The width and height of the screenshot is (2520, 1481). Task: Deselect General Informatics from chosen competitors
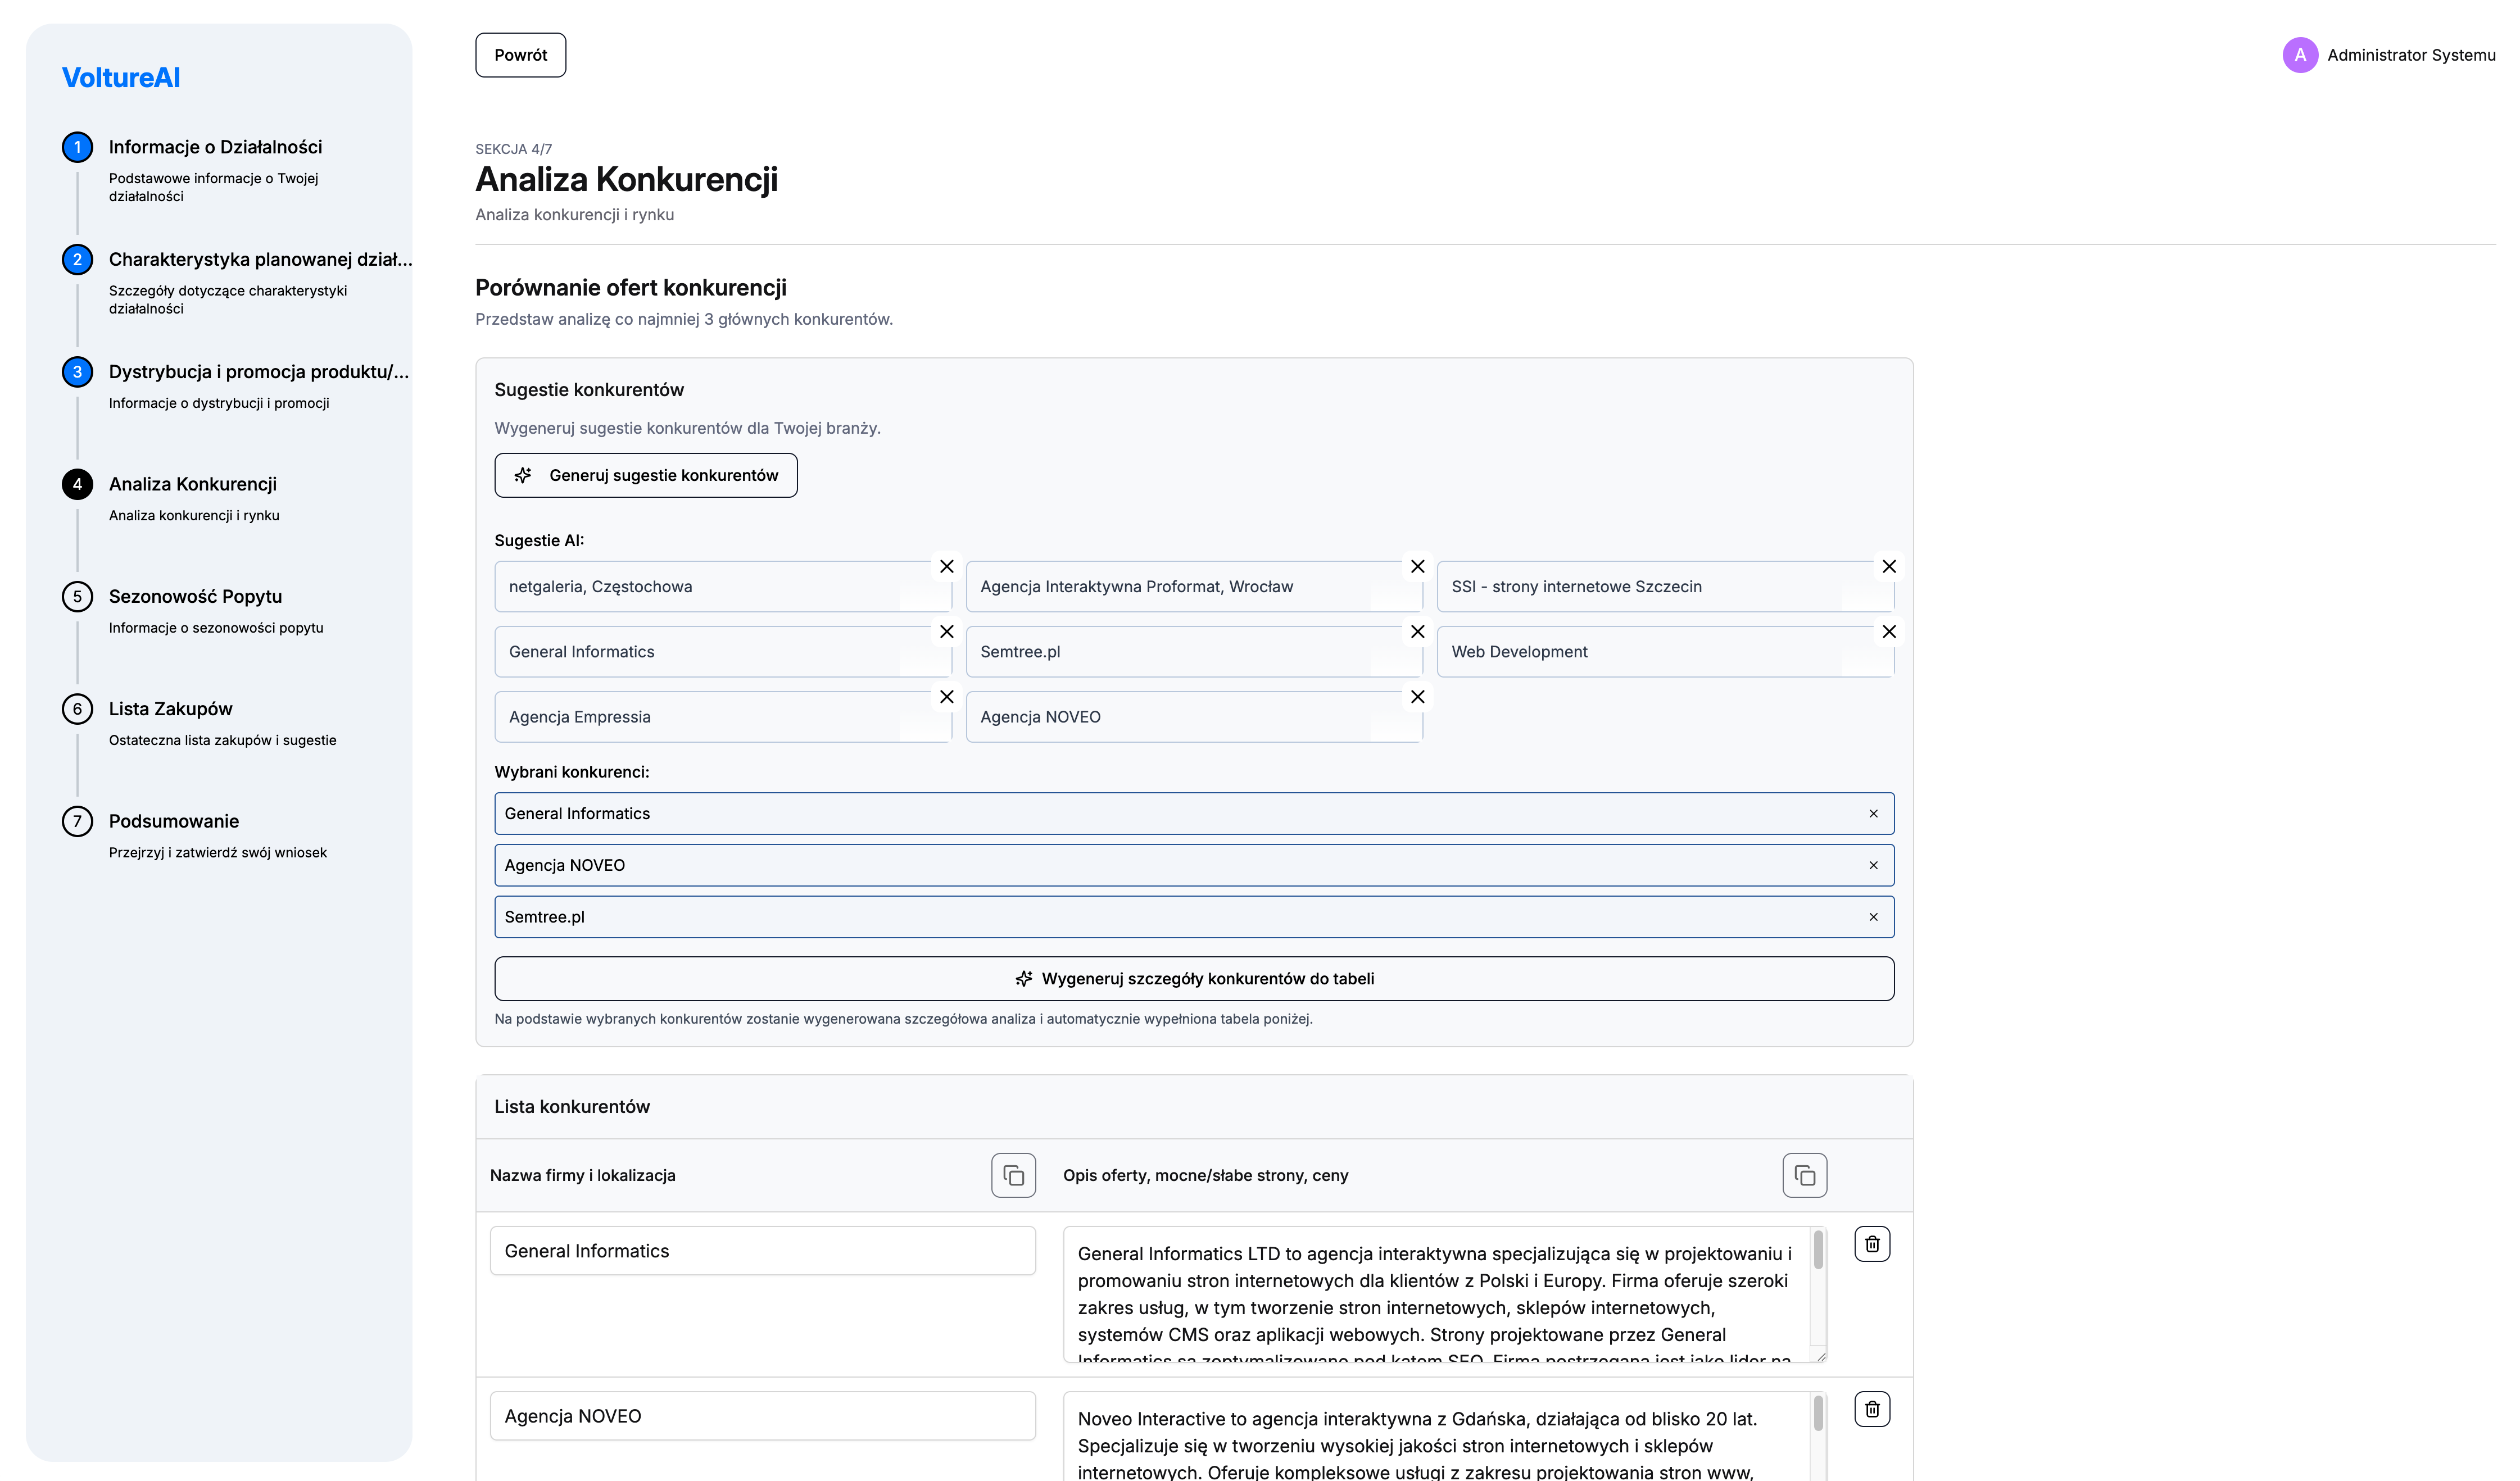coord(1873,813)
